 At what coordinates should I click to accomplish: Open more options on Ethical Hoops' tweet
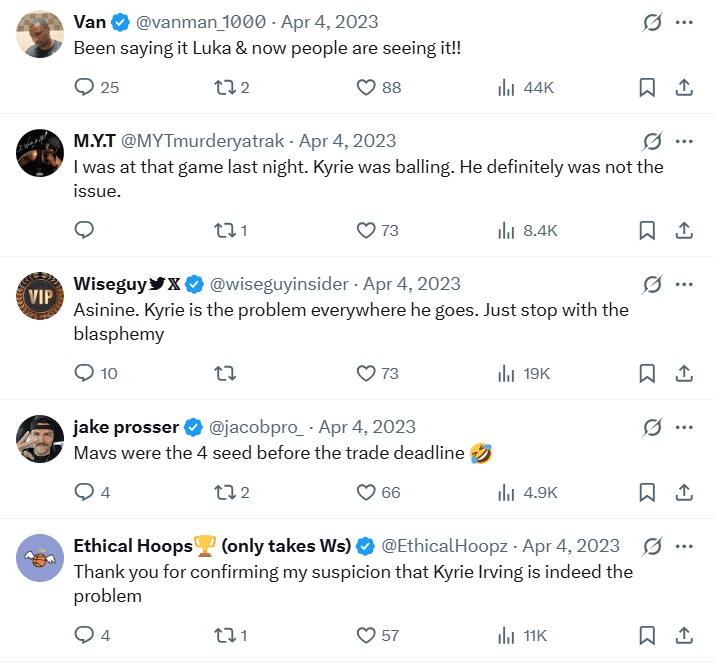click(684, 546)
